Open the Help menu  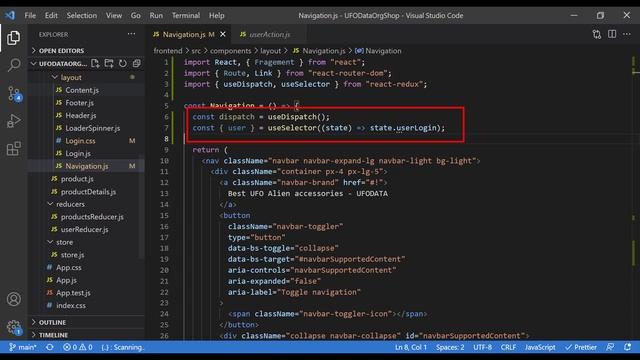tap(217, 16)
